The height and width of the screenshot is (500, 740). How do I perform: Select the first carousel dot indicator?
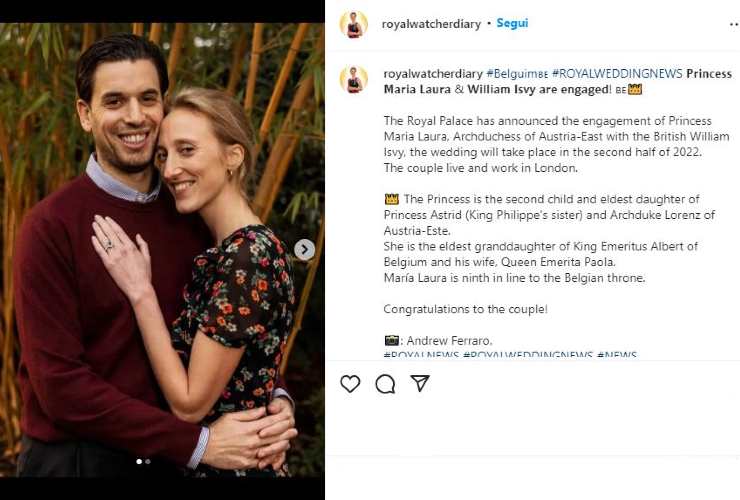tap(139, 462)
